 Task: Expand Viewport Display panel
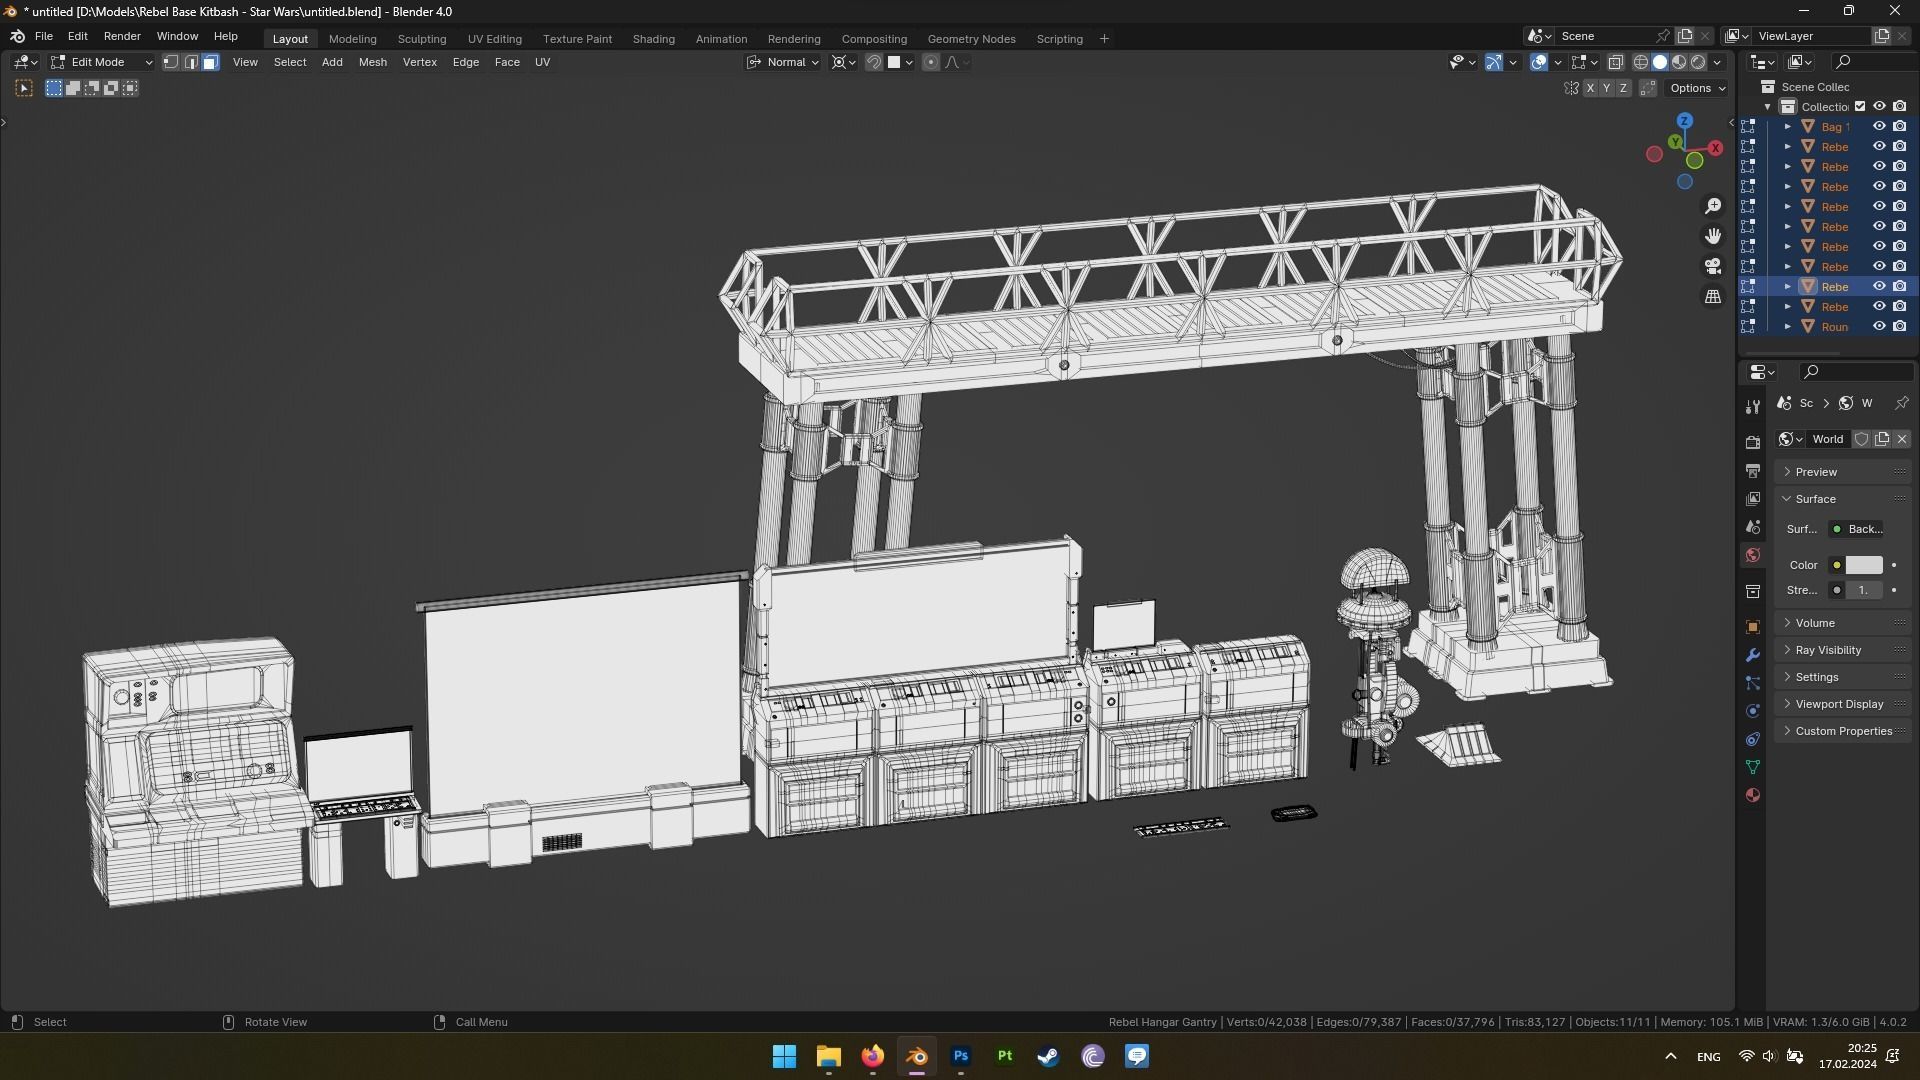click(1843, 704)
